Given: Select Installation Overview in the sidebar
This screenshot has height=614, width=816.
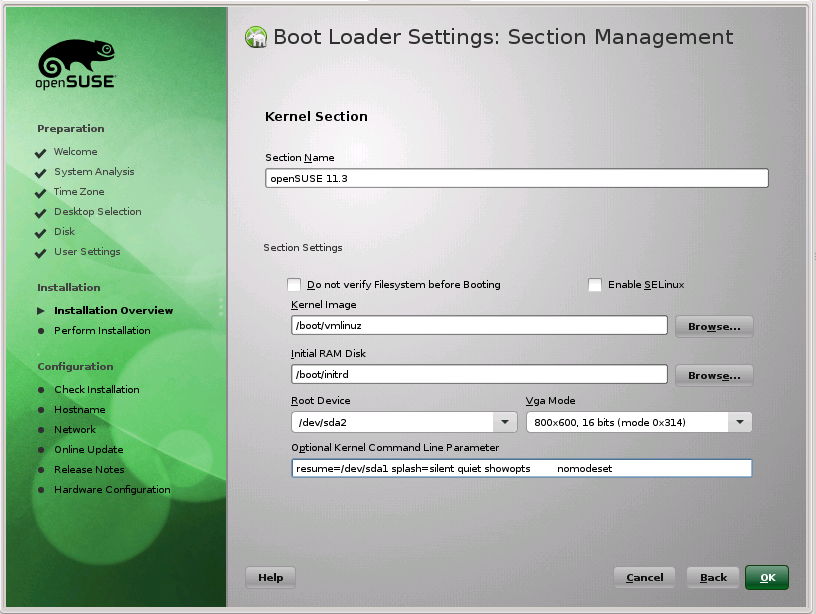Looking at the screenshot, I should [x=113, y=311].
